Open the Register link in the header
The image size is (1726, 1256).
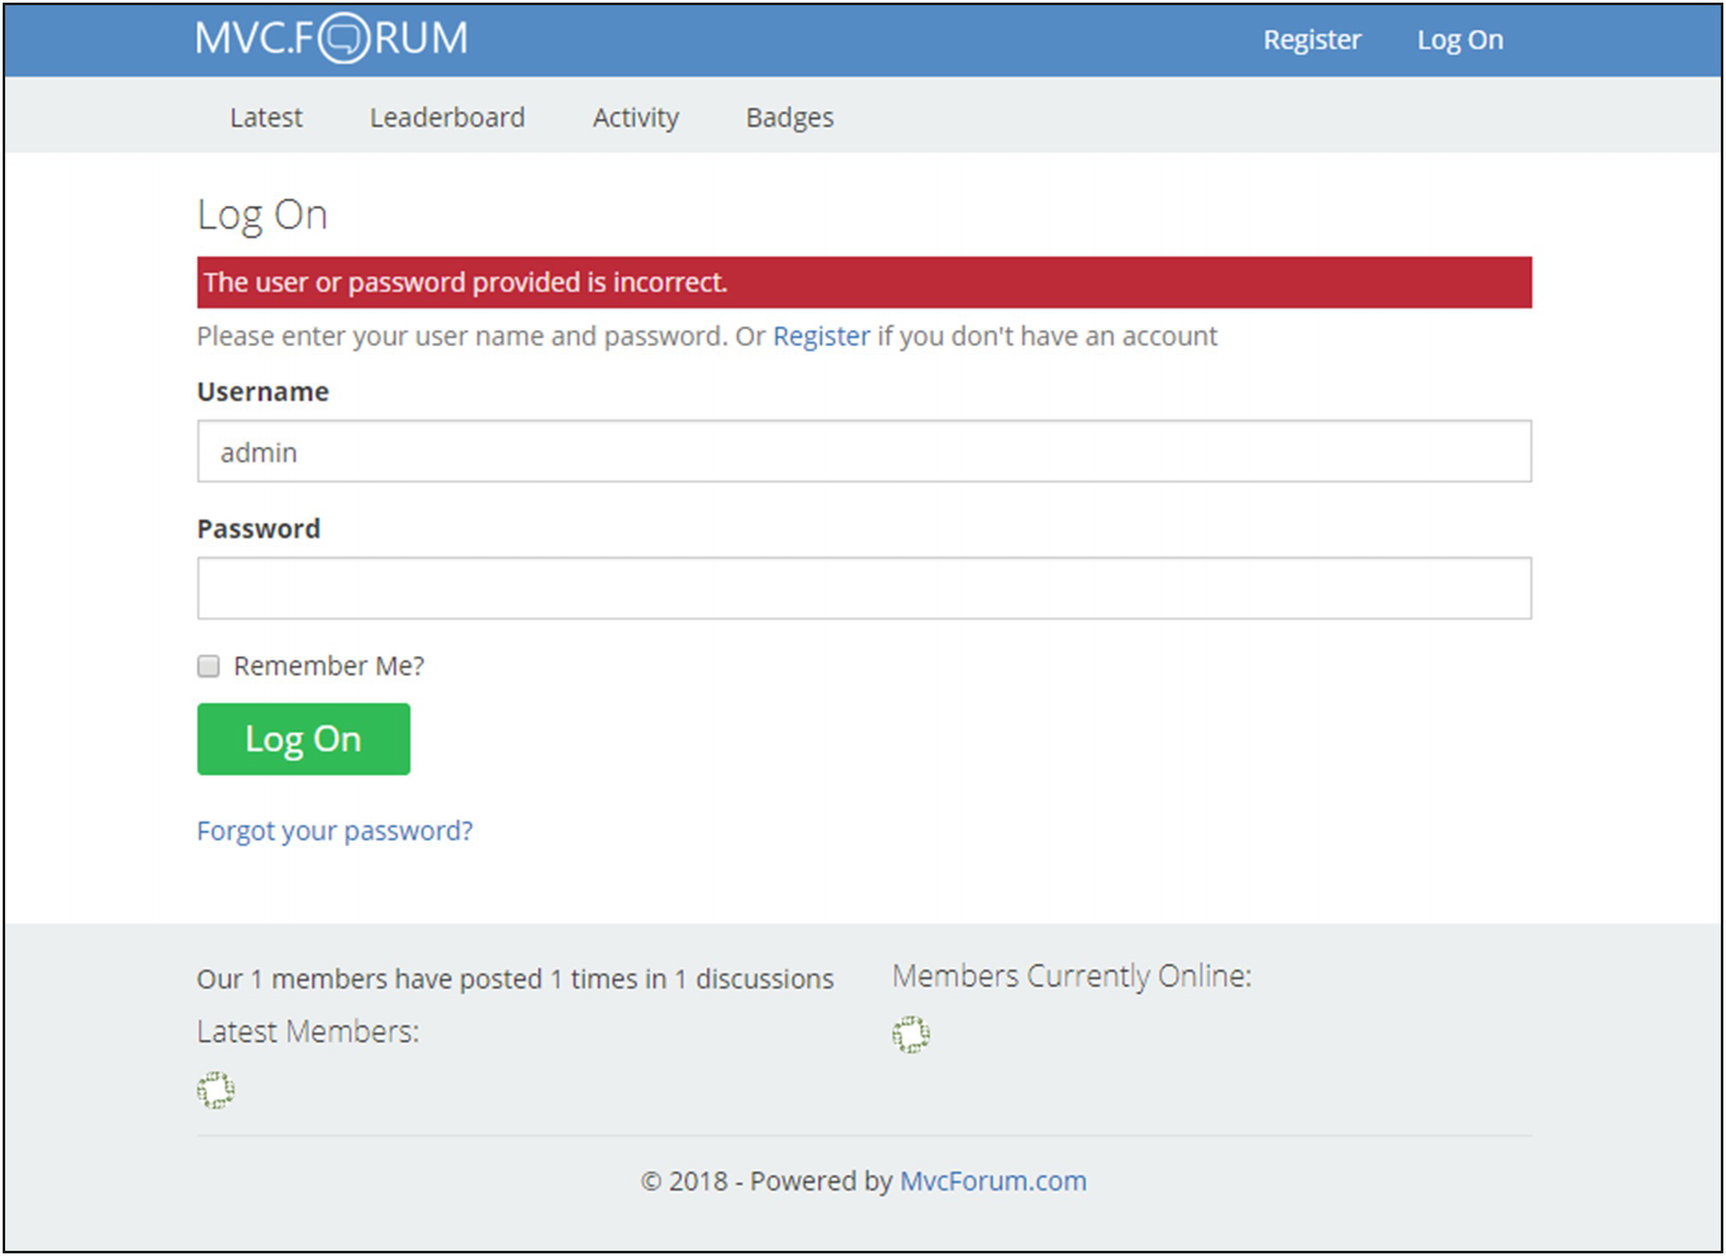pyautogui.click(x=1312, y=40)
